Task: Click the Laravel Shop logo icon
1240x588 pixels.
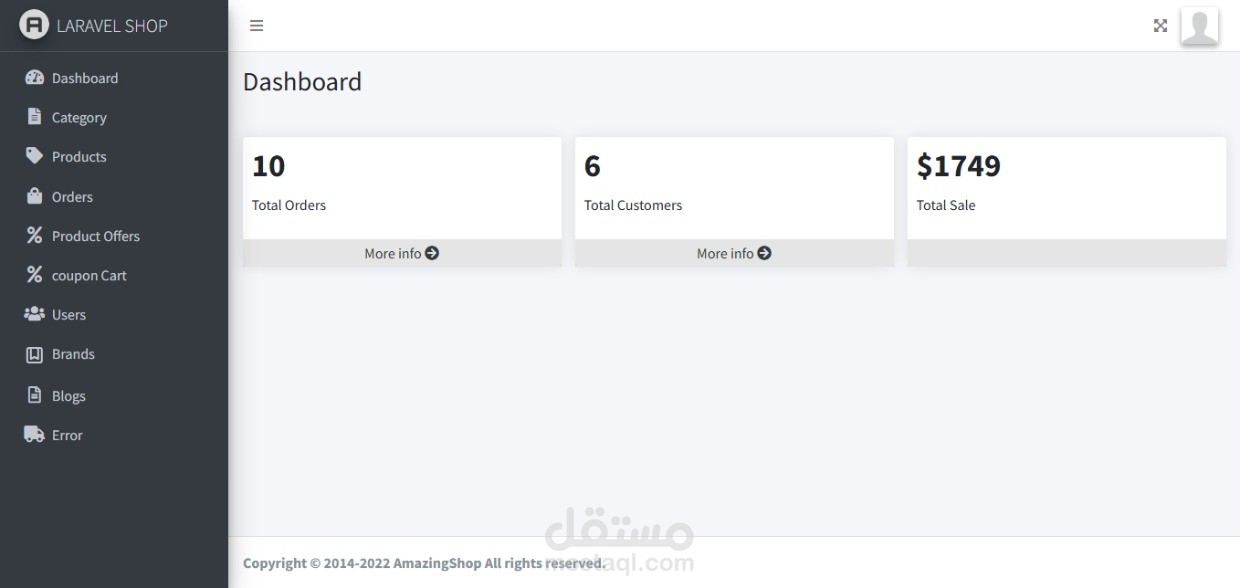Action: [34, 25]
